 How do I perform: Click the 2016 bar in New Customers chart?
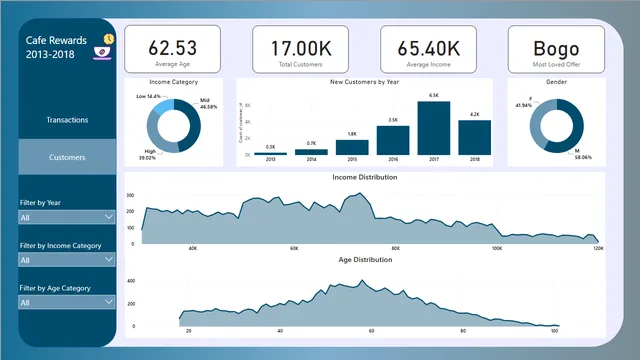393,140
